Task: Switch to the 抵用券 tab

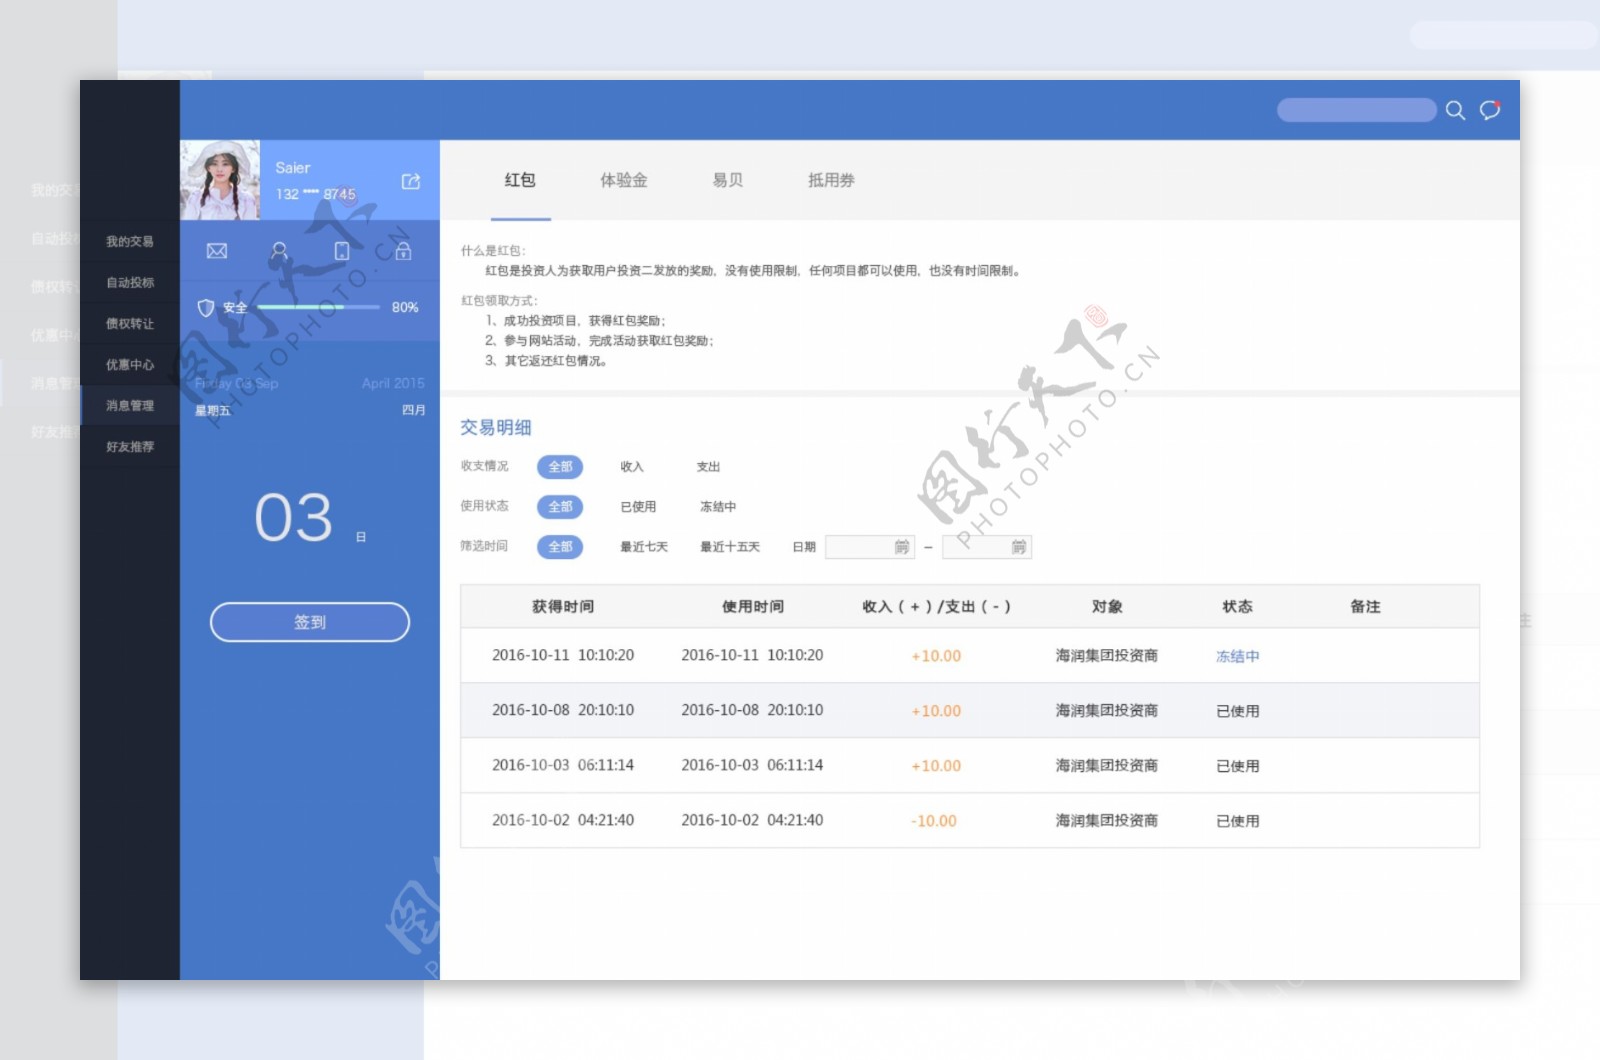Action: click(x=831, y=180)
